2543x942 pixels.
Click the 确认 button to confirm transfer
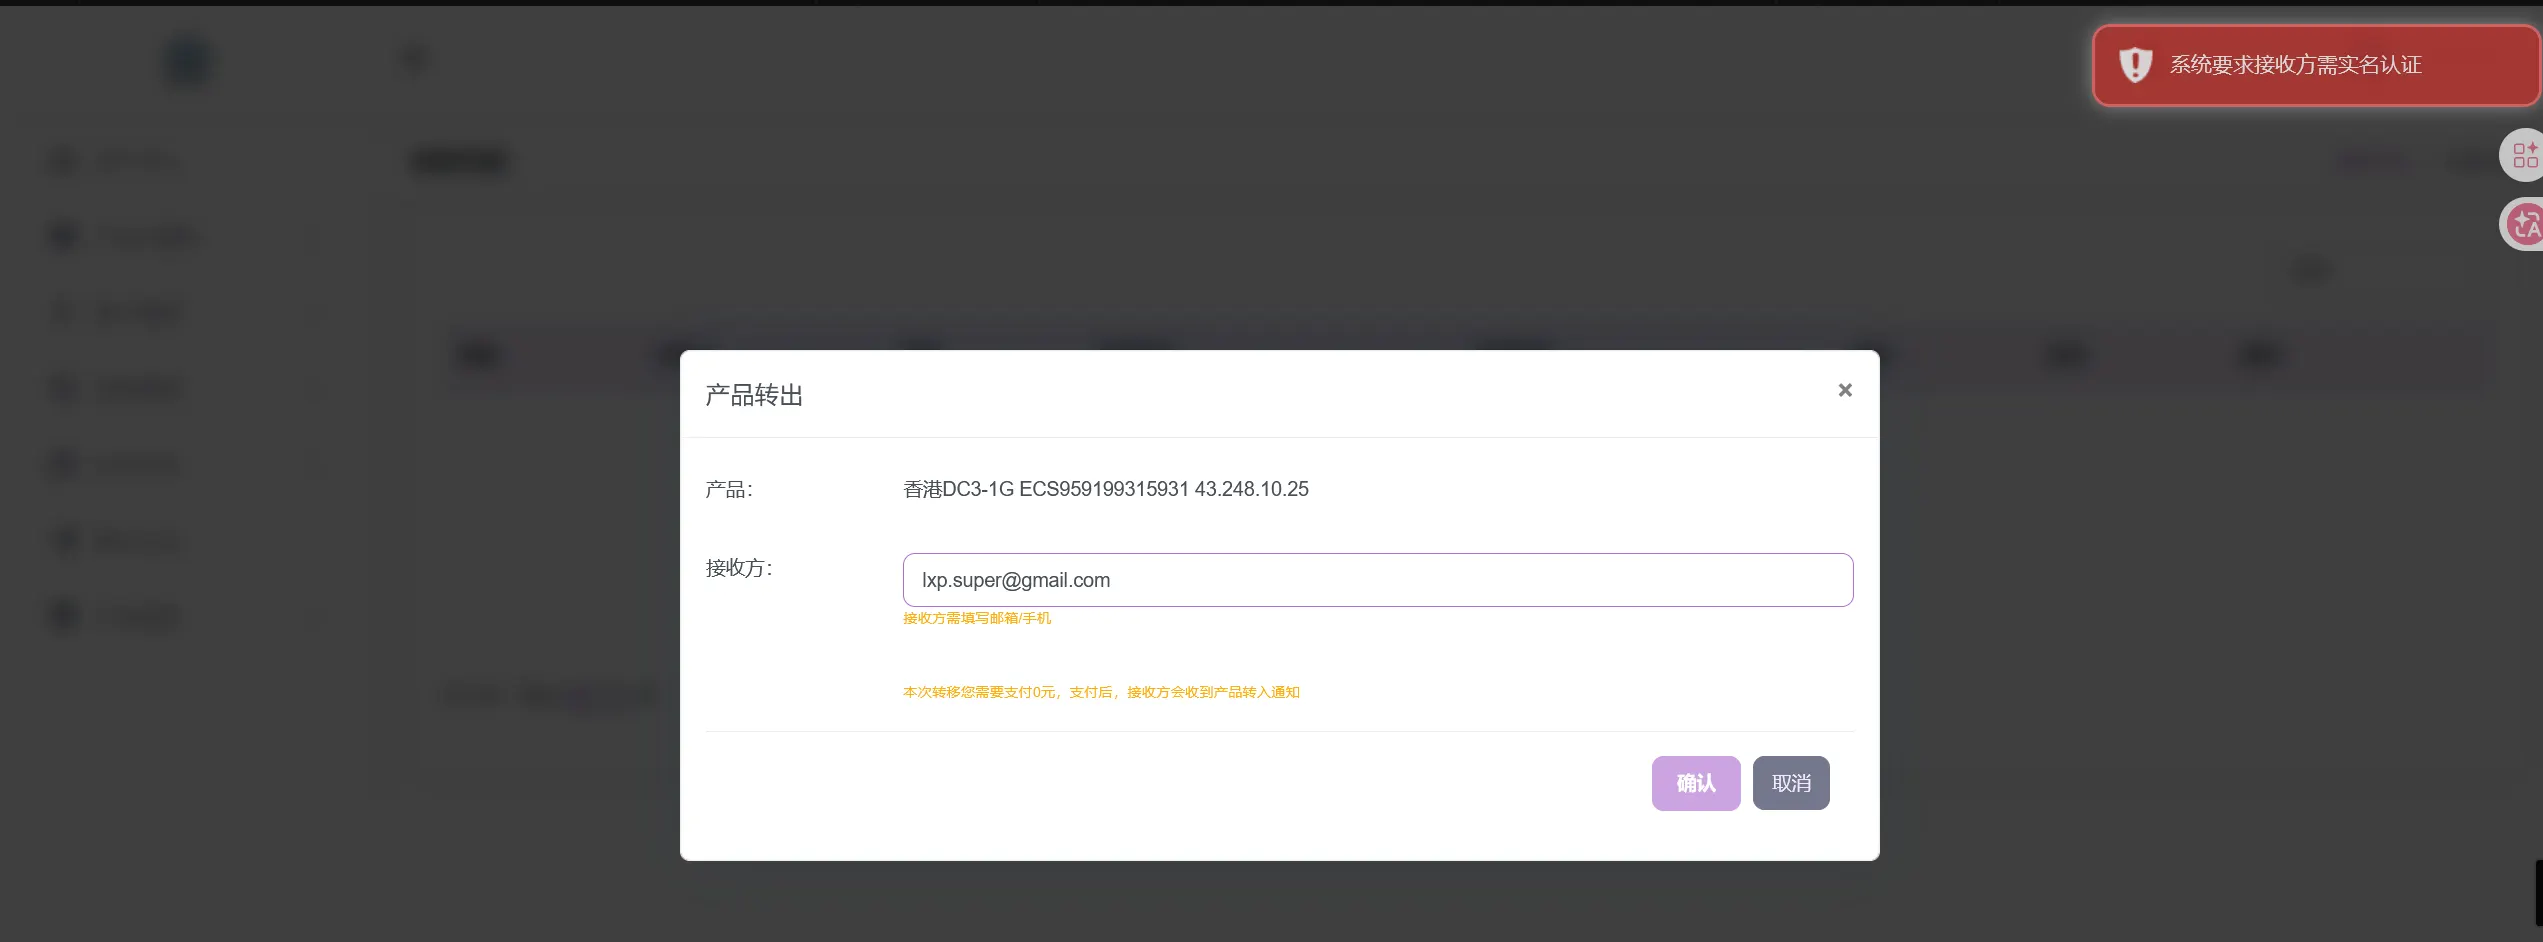click(x=1695, y=783)
